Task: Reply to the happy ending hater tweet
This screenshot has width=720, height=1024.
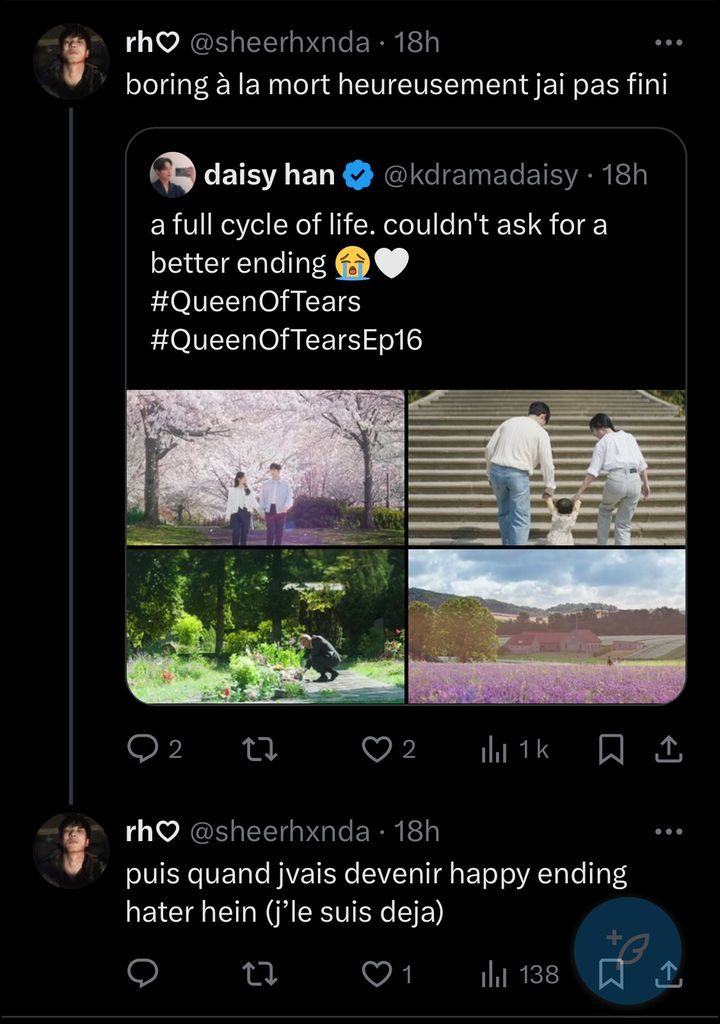Action: (x=143, y=973)
